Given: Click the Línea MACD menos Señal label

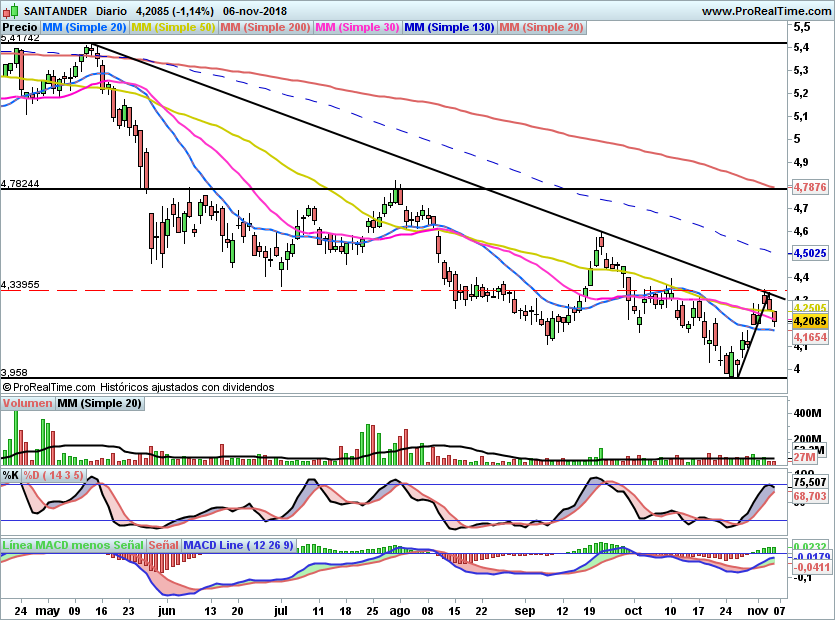Looking at the screenshot, I should [x=73, y=545].
